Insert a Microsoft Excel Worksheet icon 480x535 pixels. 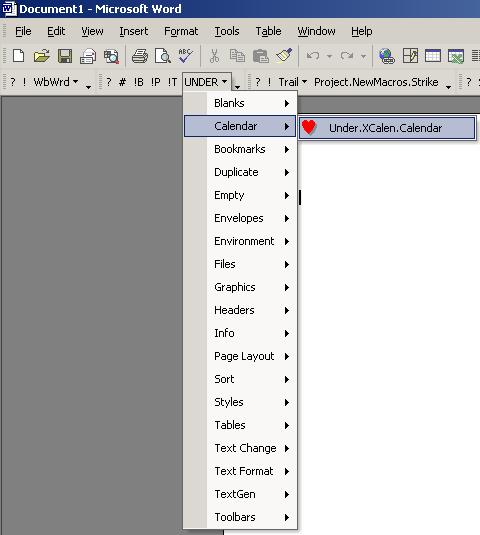coord(456,56)
